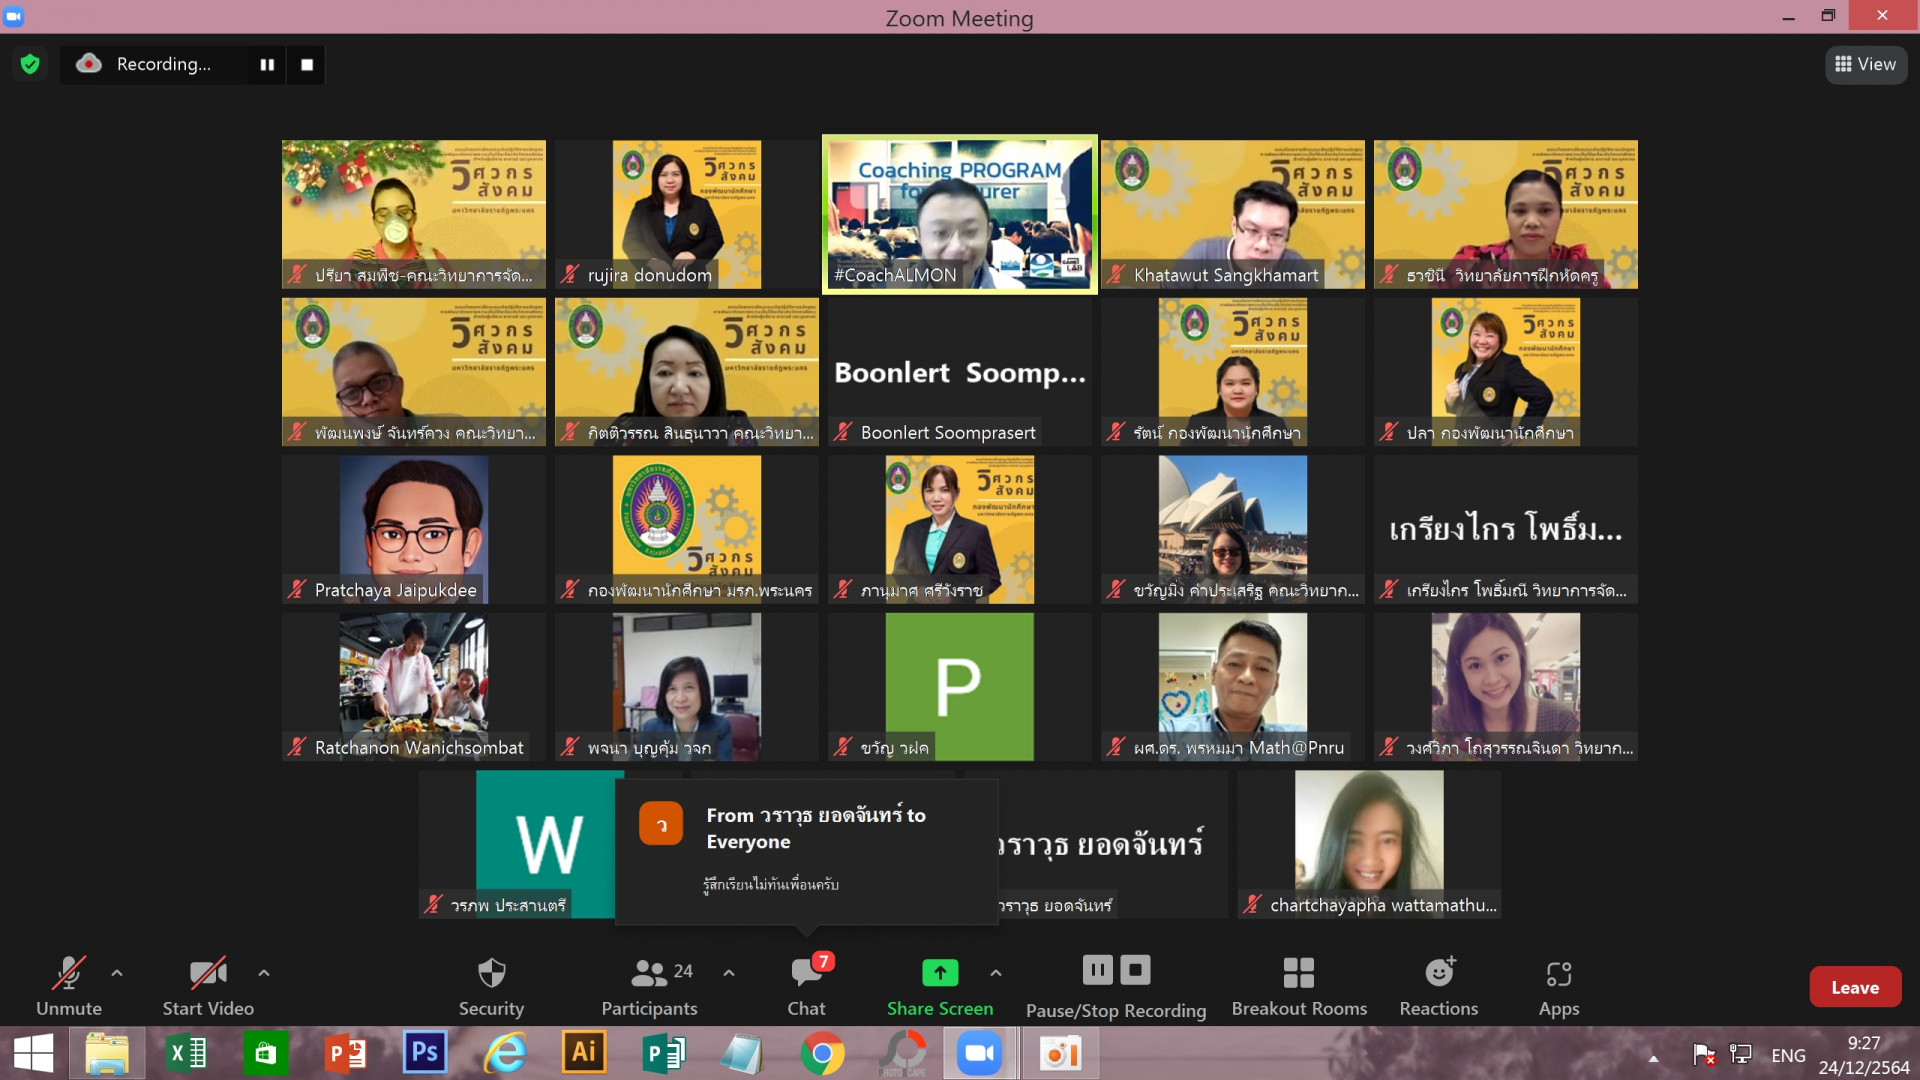Open the Apps panel
The image size is (1920, 1080).
click(1558, 973)
